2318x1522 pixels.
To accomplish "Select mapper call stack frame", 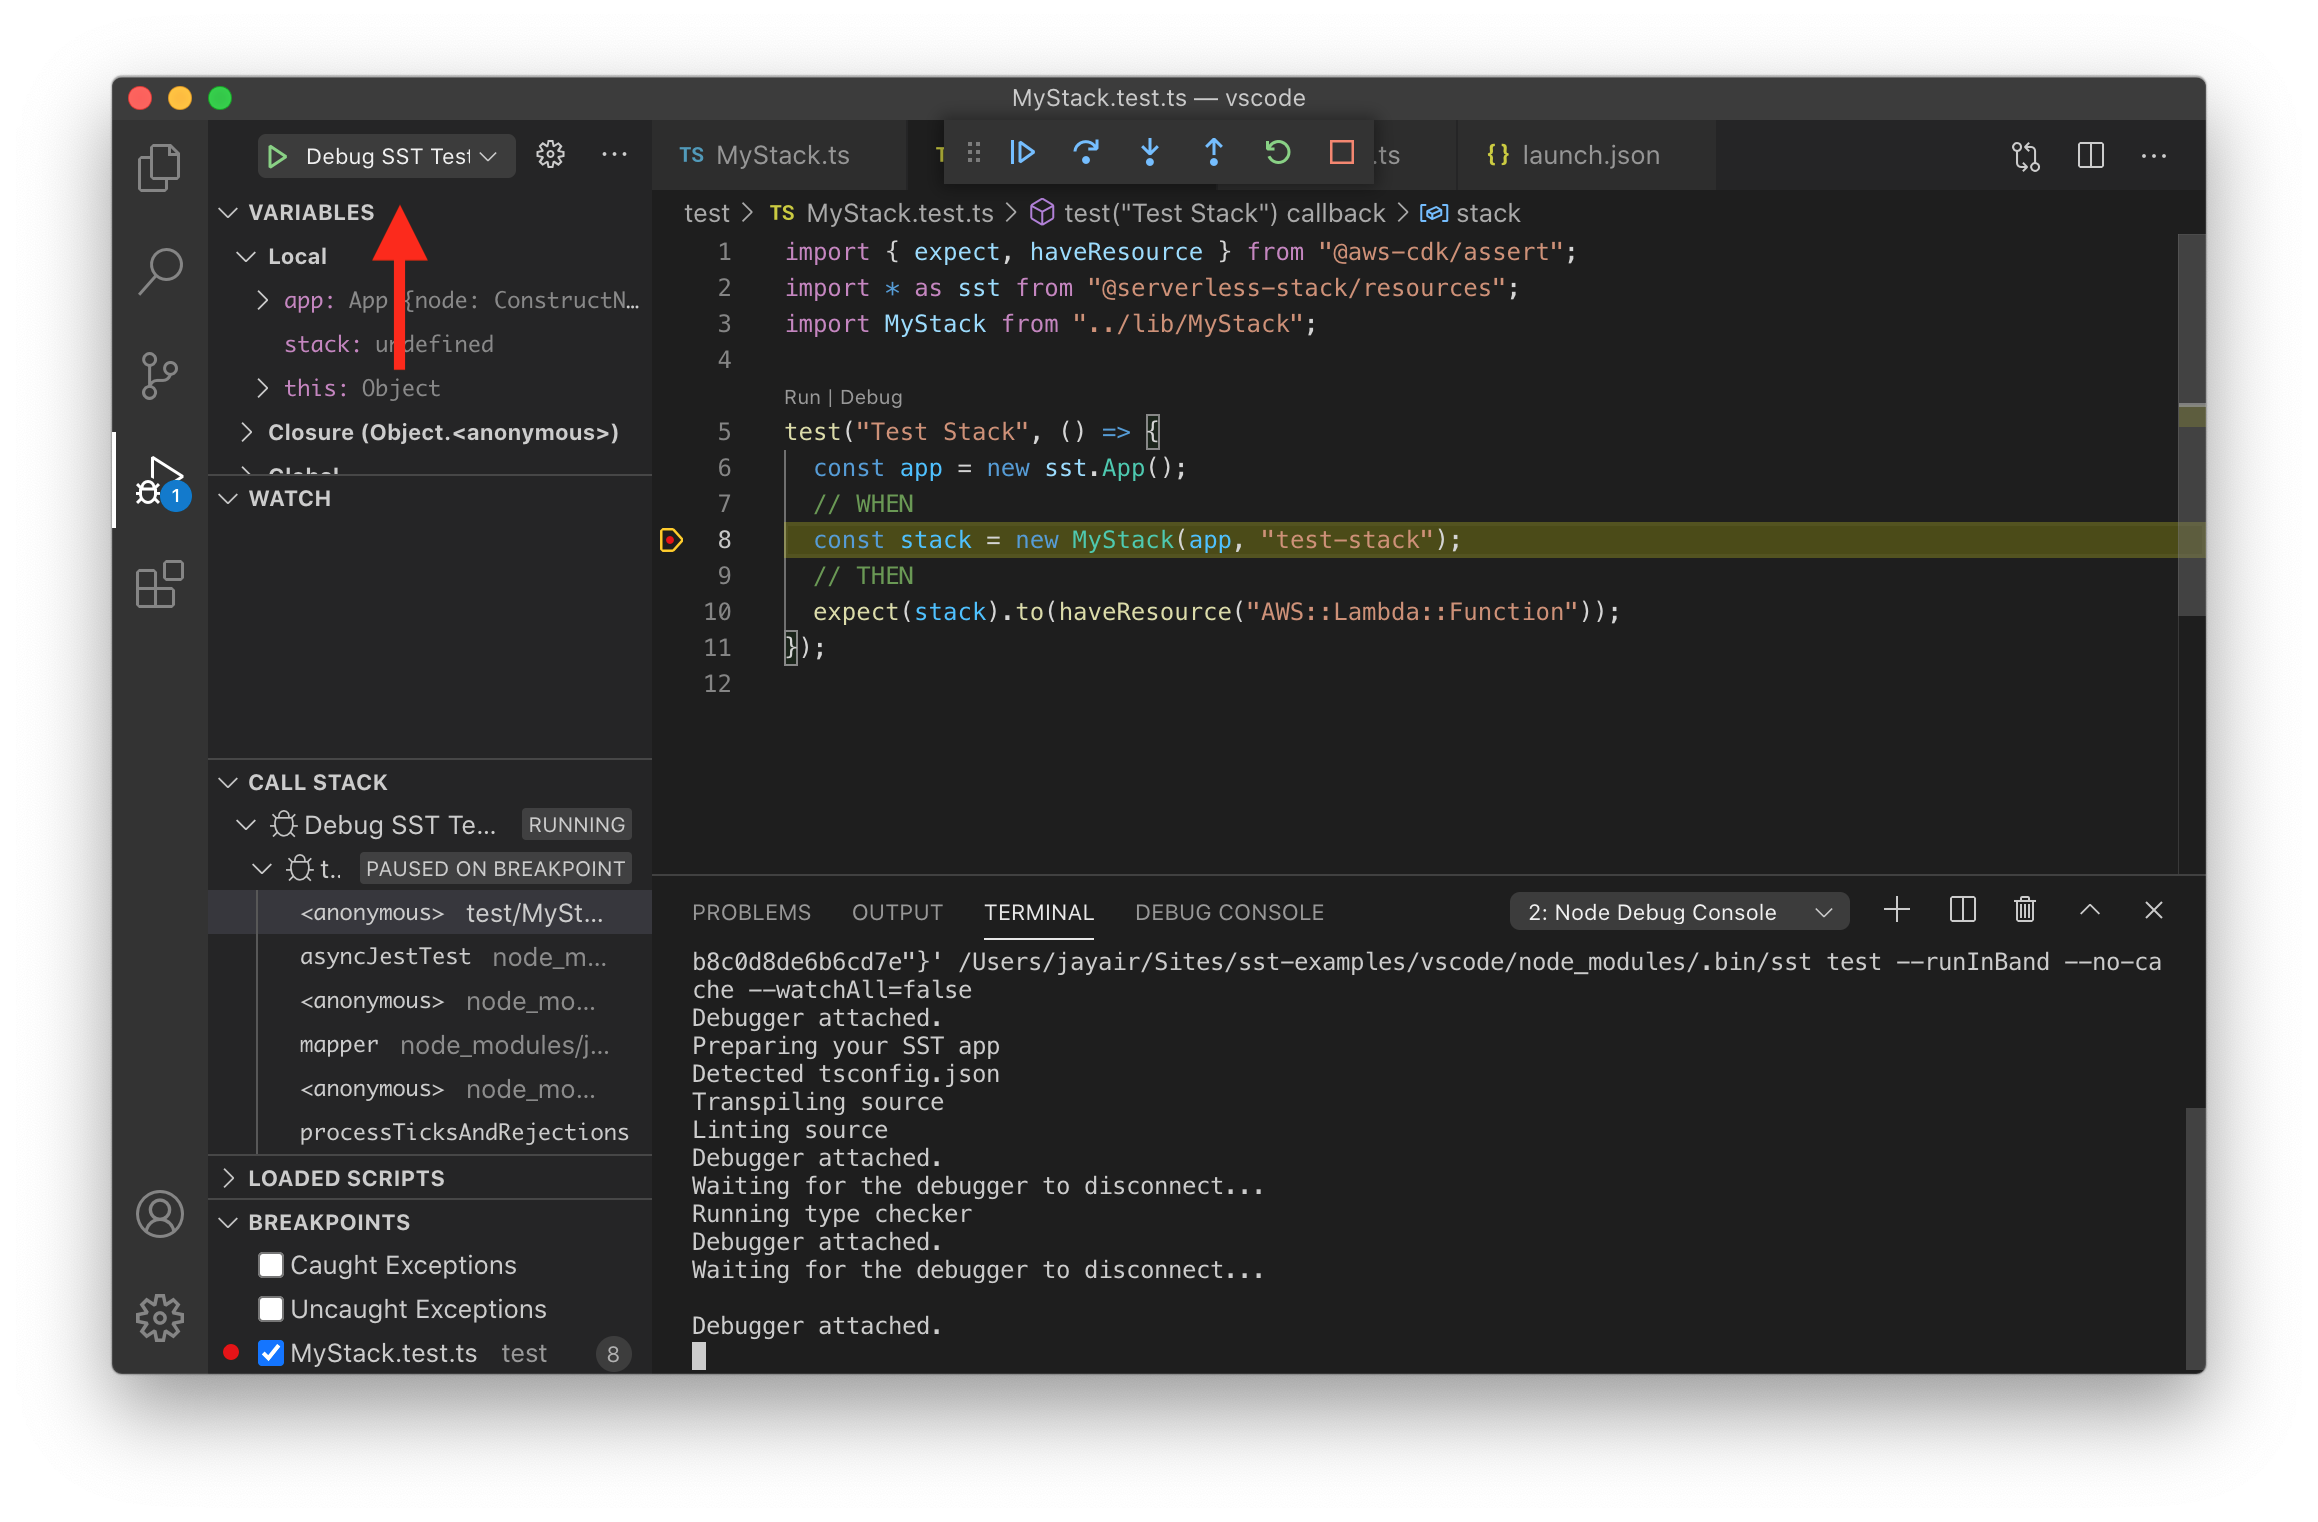I will (x=430, y=1045).
